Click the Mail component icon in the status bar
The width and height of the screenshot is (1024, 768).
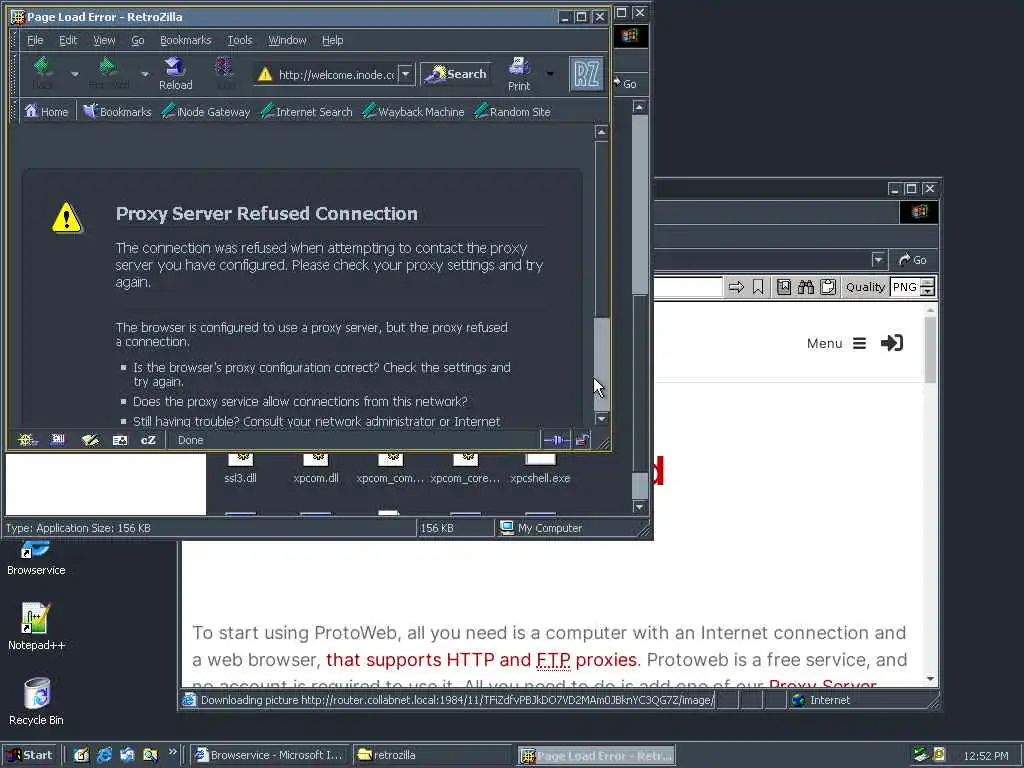pos(58,440)
